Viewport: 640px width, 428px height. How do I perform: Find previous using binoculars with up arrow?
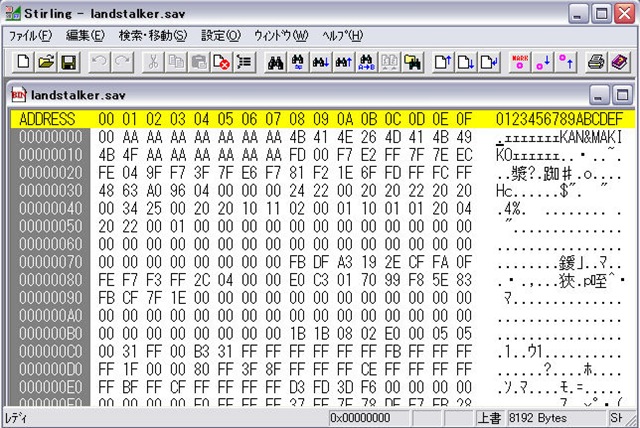click(x=344, y=62)
